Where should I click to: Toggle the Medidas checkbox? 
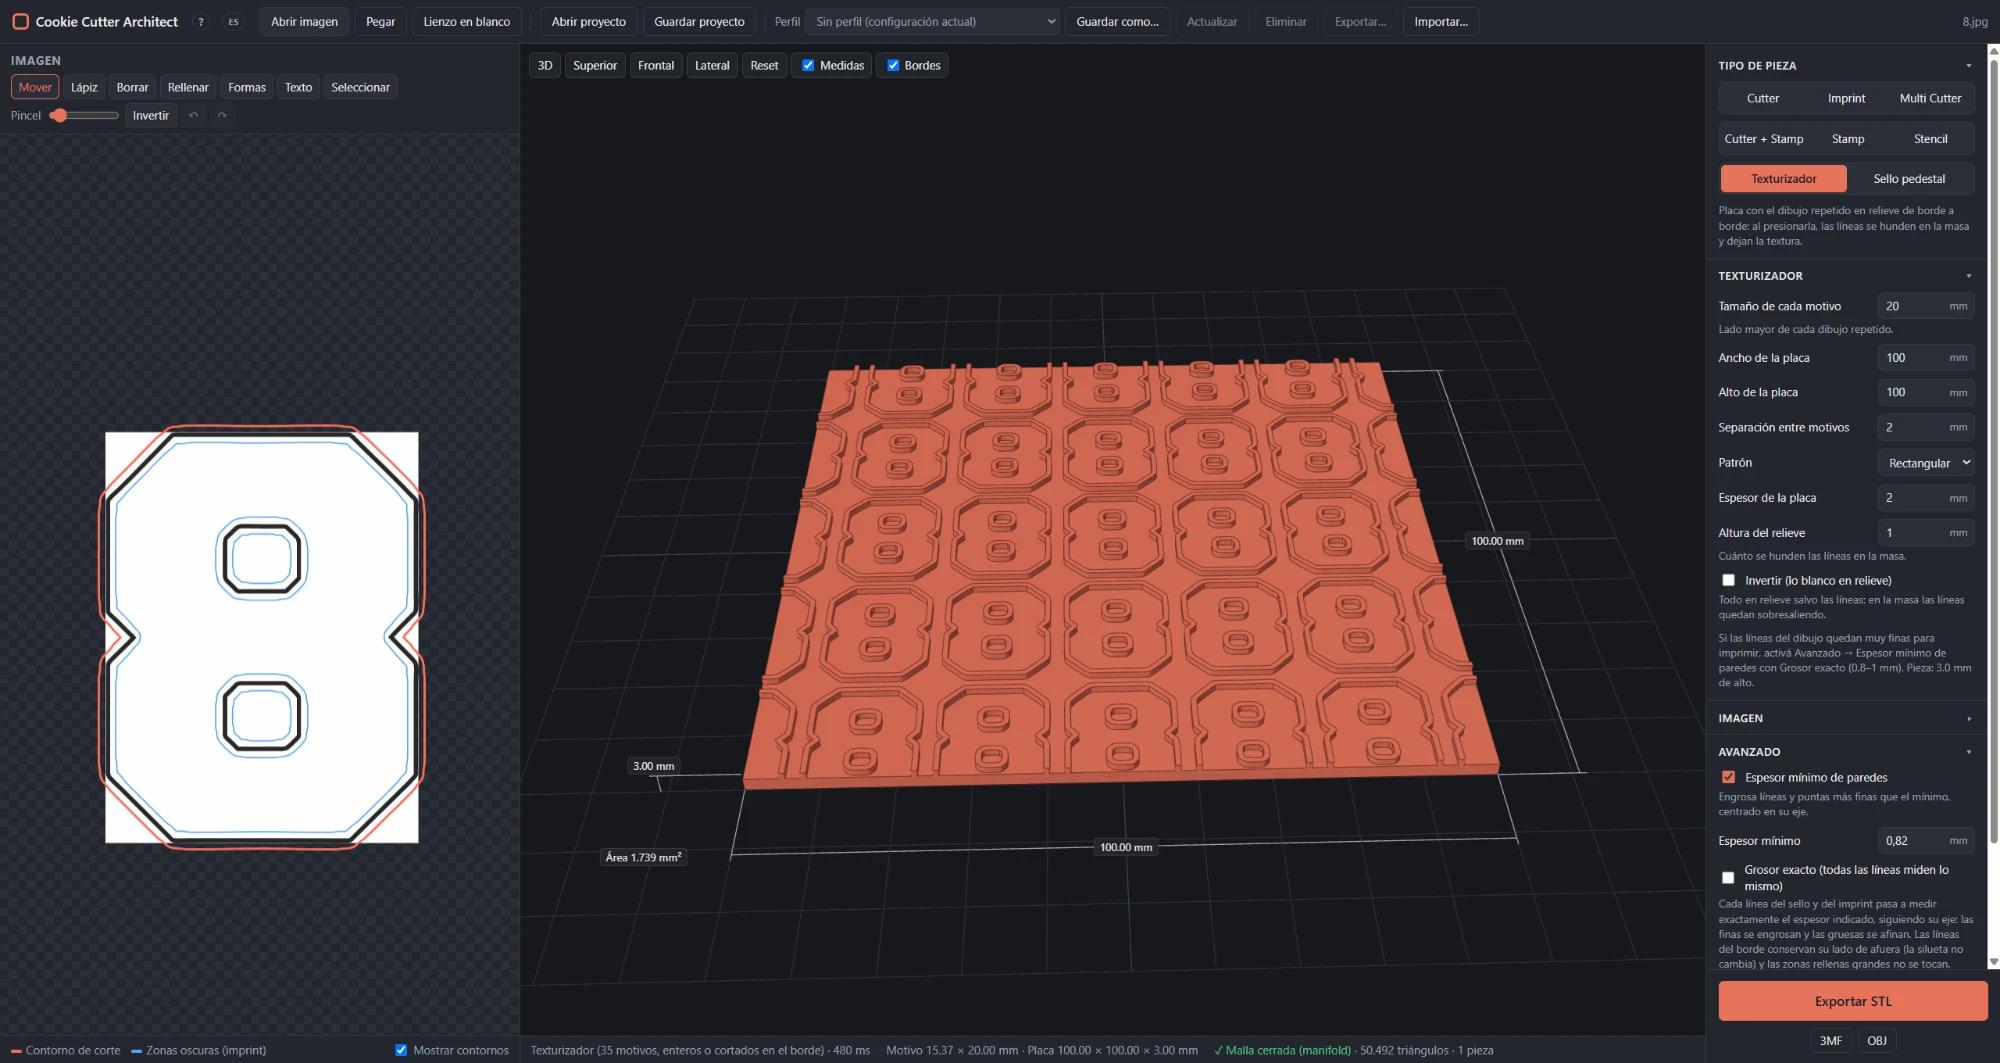pos(808,66)
